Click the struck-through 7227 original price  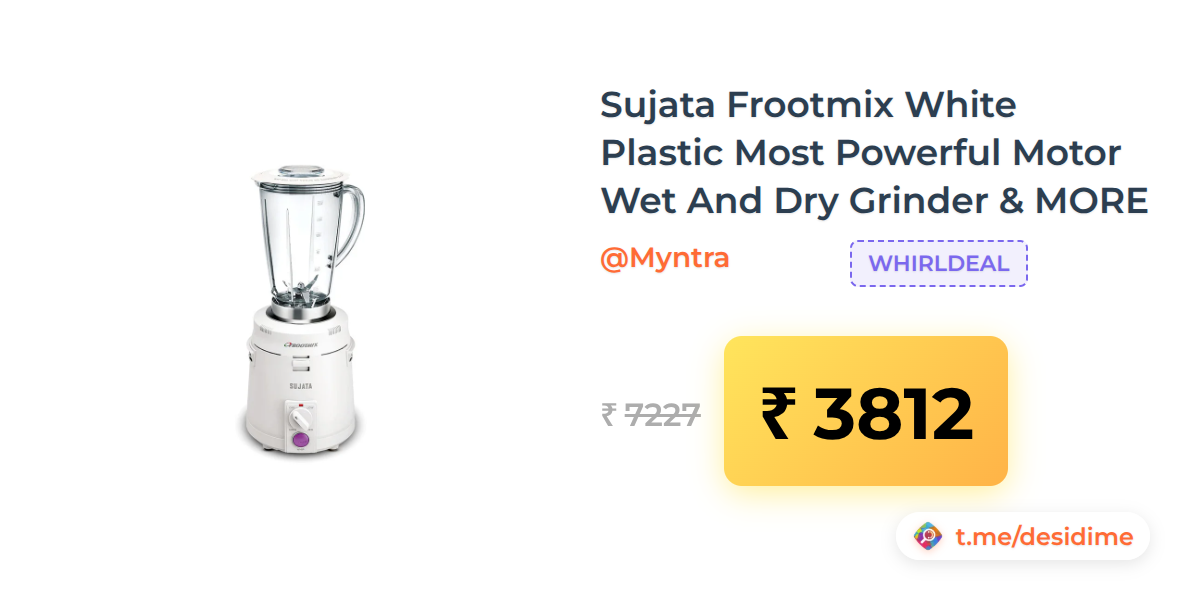pyautogui.click(x=662, y=414)
